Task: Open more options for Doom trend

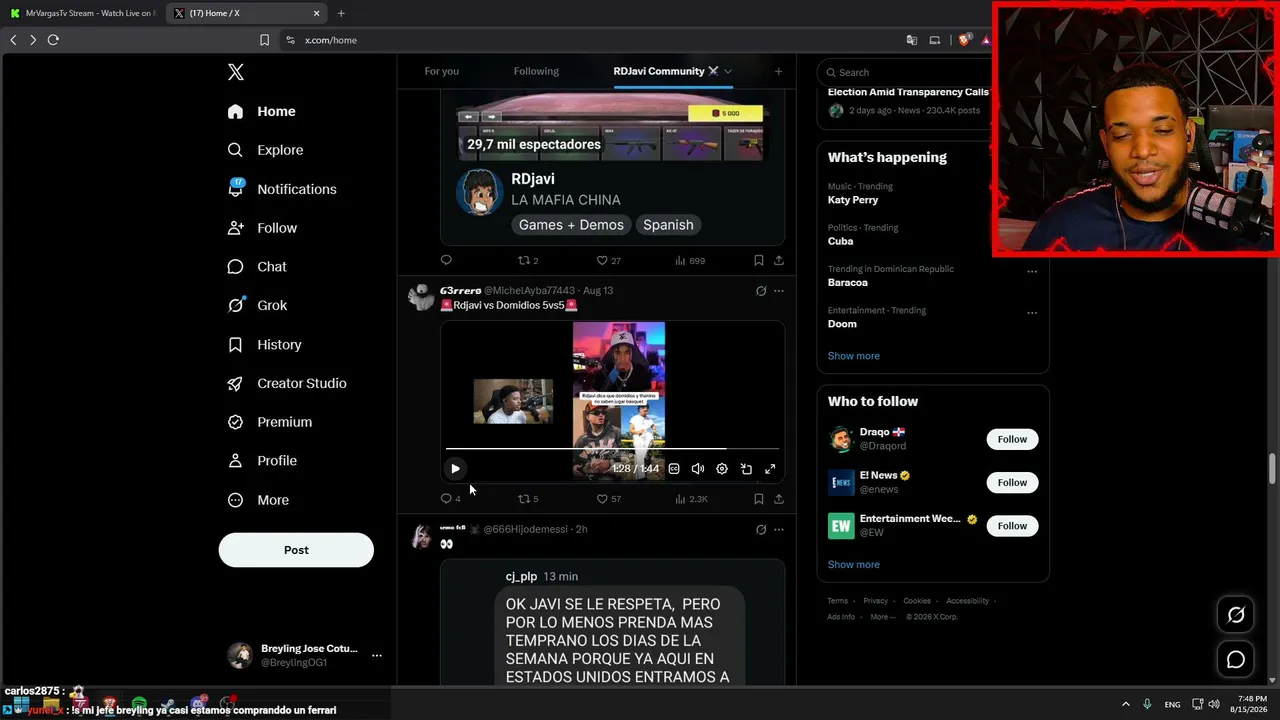Action: [x=1032, y=312]
